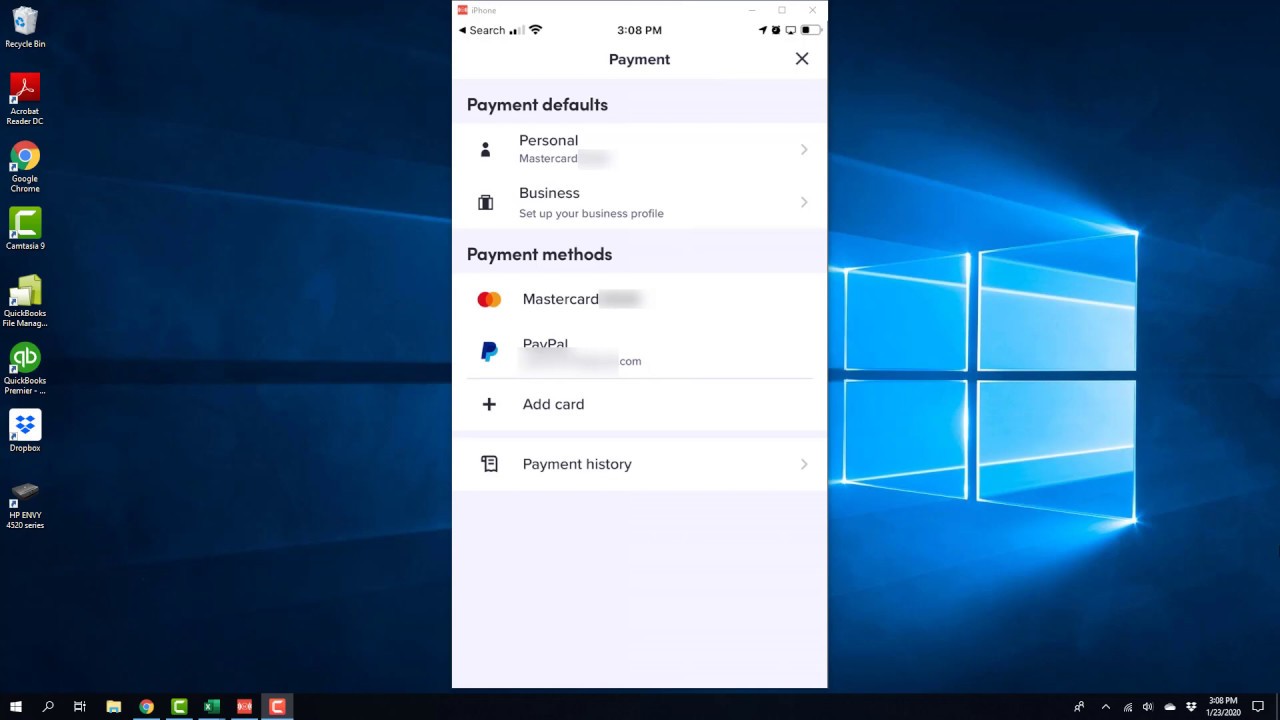
Task: Click the phone alarm clock status icon
Action: pos(776,30)
